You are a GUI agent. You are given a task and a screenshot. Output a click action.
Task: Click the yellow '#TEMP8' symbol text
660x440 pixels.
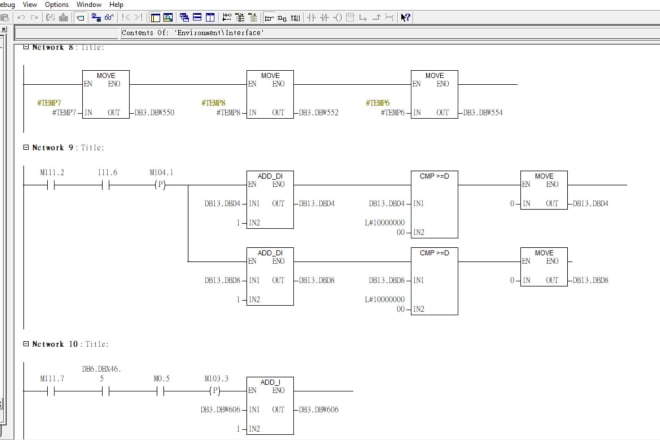[x=213, y=103]
